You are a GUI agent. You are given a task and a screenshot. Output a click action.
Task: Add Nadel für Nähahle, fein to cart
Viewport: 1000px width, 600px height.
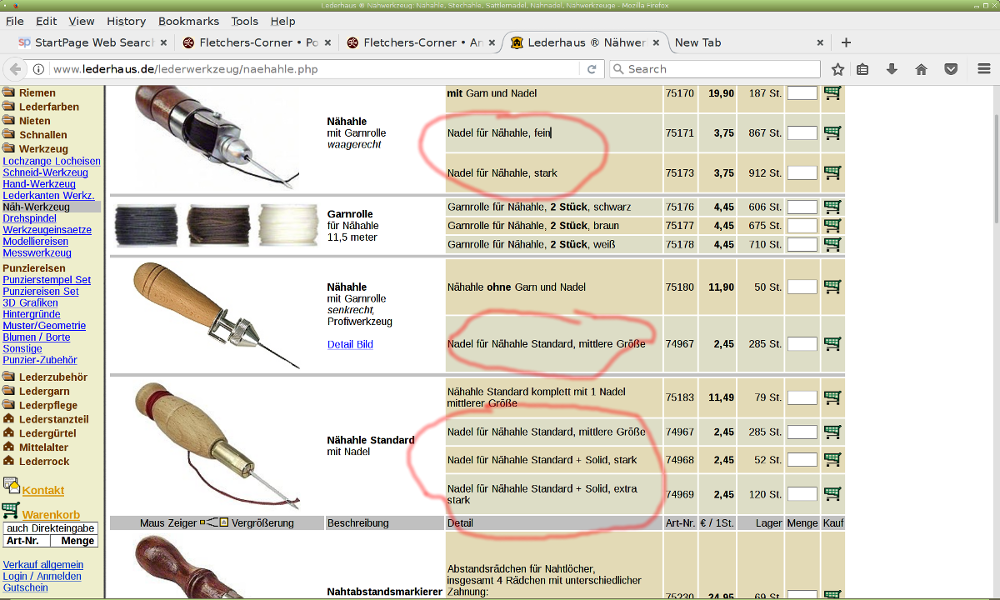coord(832,133)
